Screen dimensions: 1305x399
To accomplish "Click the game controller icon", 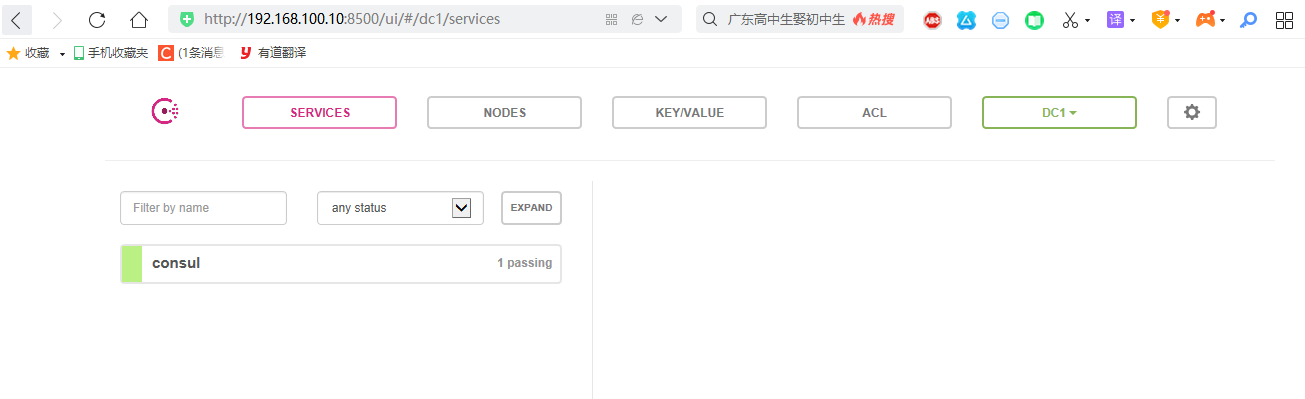I will click(1206, 19).
